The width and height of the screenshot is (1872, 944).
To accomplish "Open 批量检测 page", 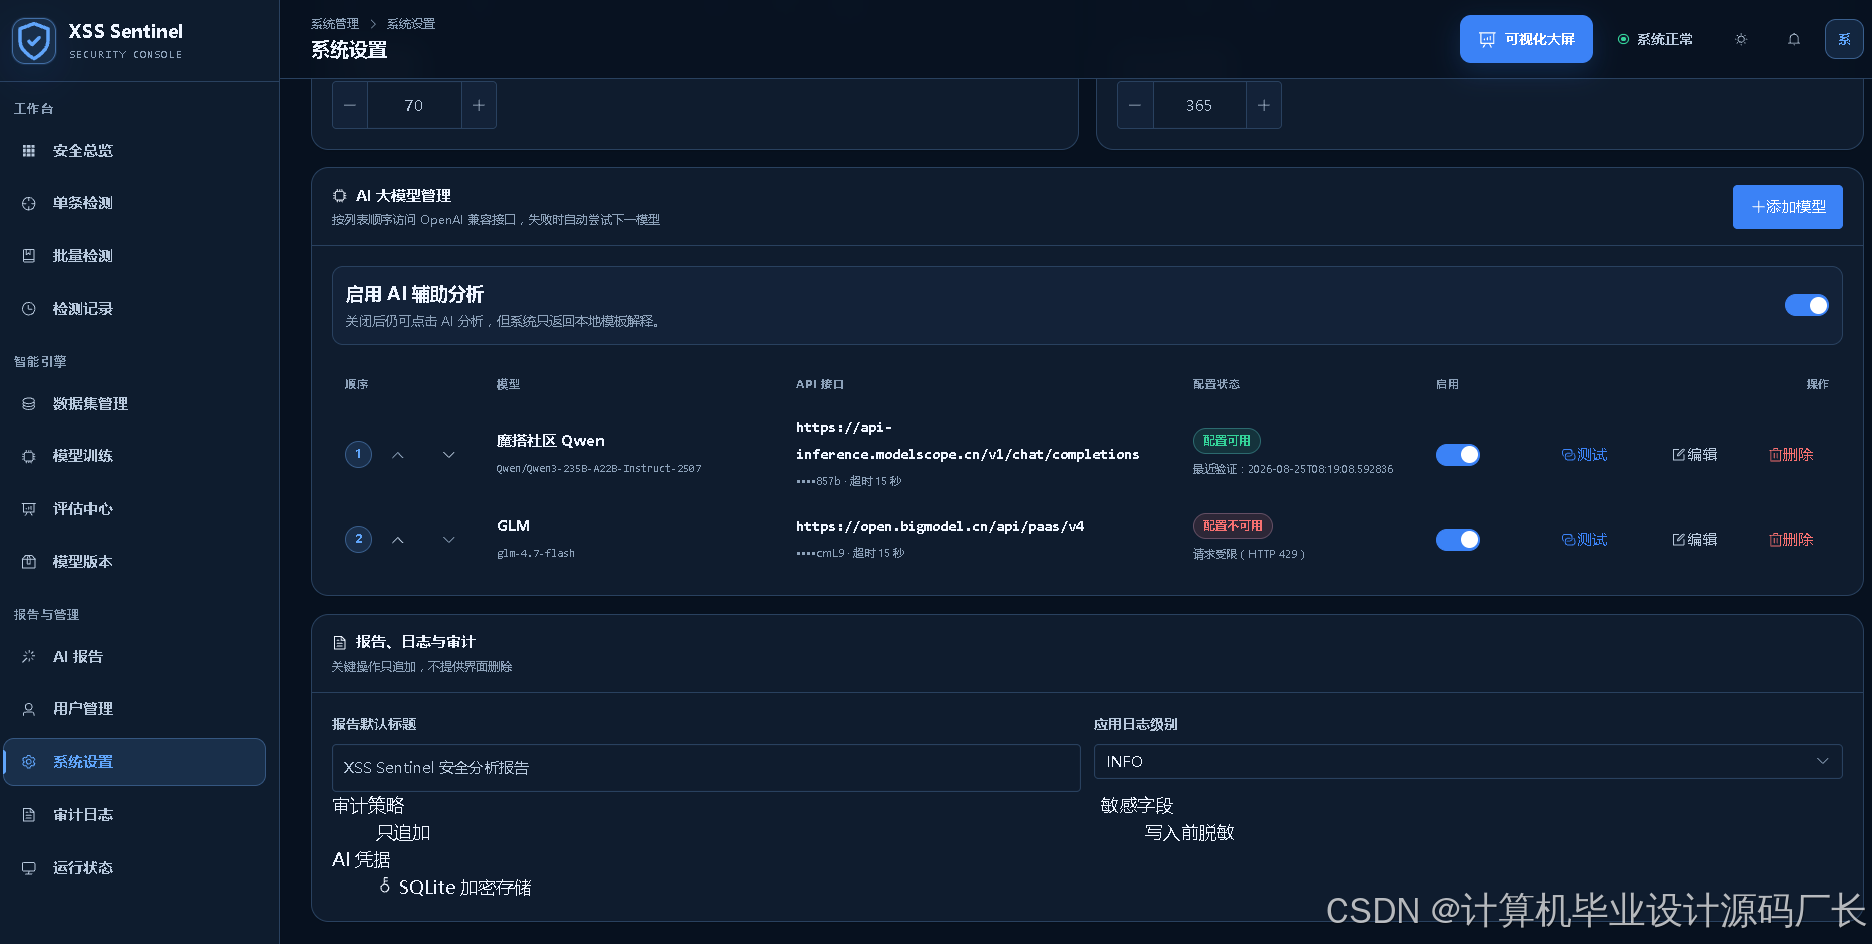I will tap(134, 256).
